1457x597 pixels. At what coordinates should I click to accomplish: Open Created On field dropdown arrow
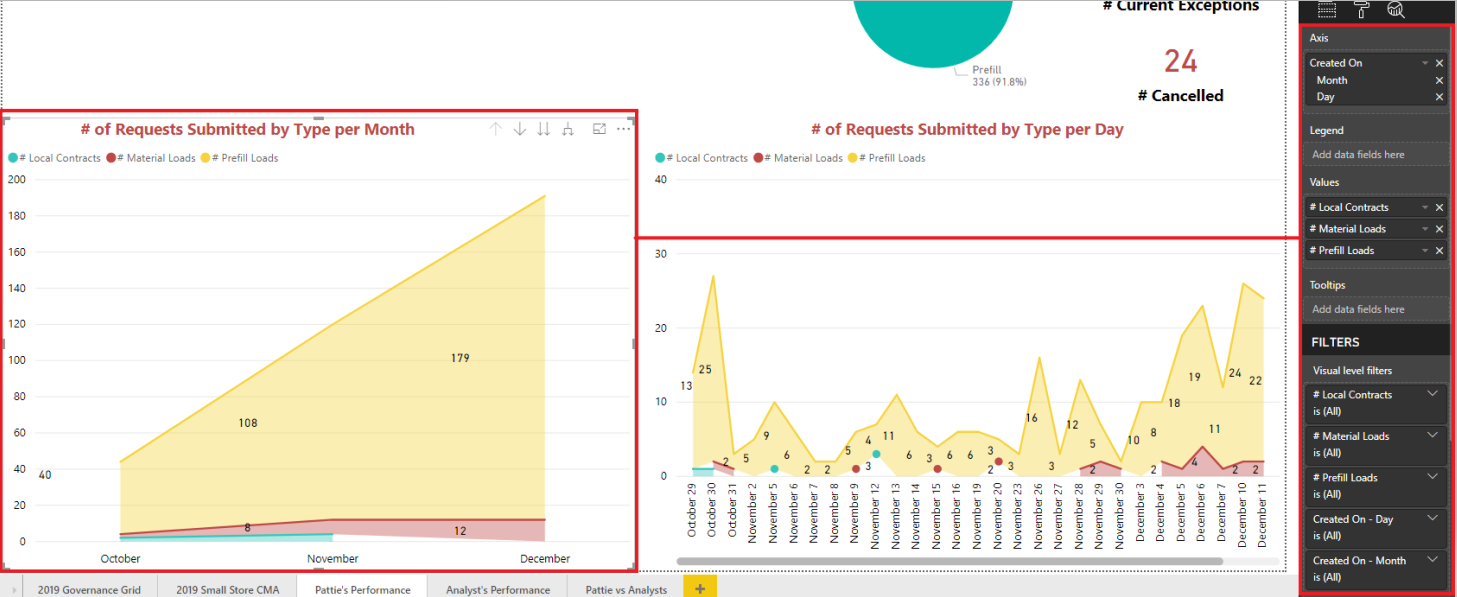click(x=1425, y=63)
